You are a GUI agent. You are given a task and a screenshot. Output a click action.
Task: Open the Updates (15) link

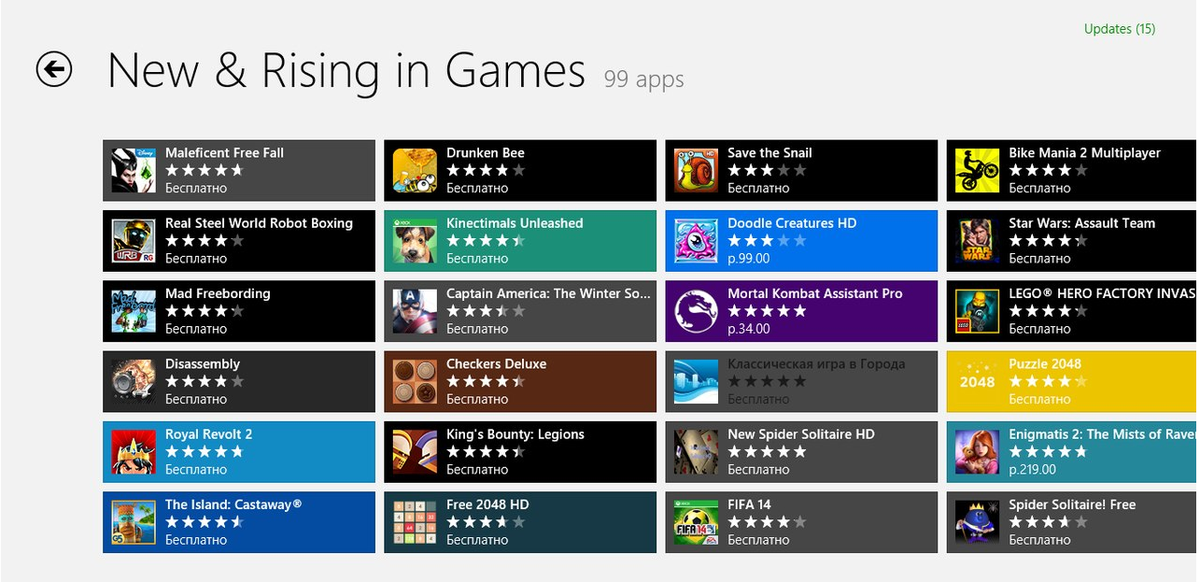1119,29
